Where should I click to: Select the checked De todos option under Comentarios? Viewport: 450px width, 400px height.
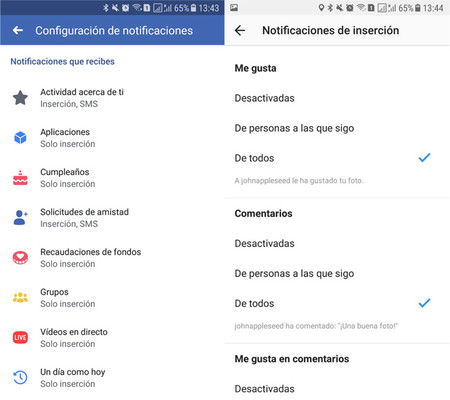(337, 303)
